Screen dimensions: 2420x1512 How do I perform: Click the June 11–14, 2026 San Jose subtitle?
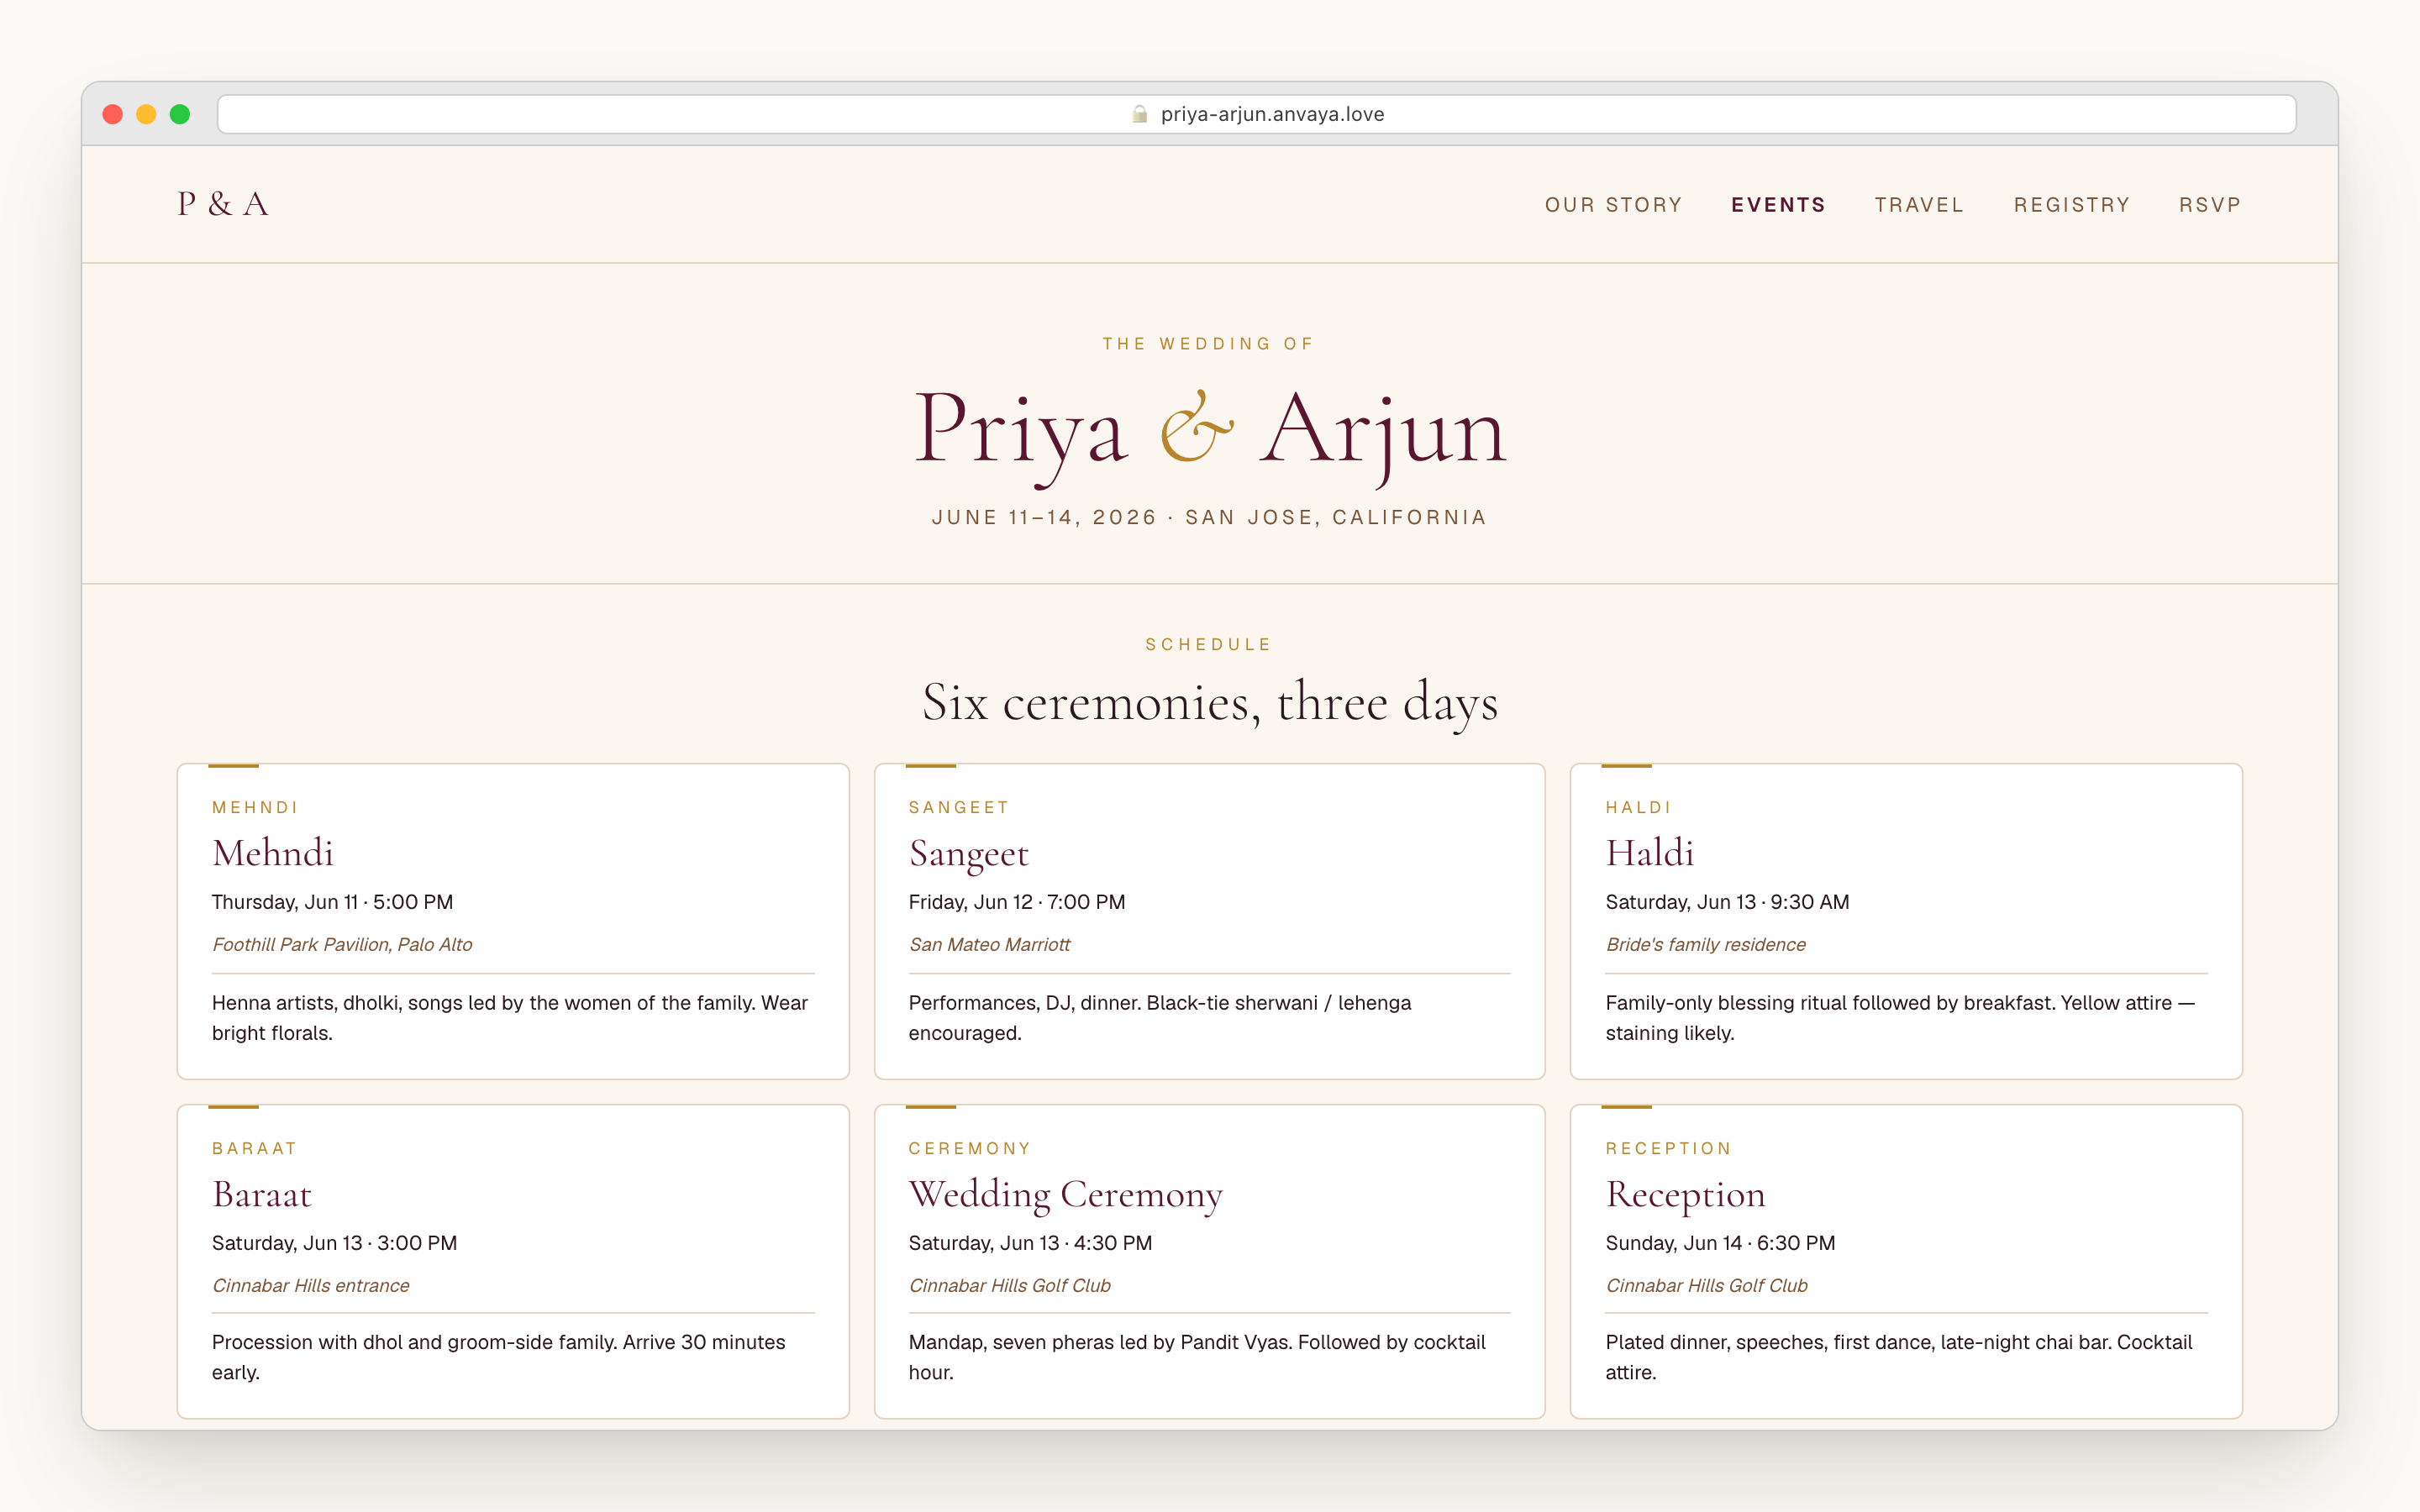1210,518
